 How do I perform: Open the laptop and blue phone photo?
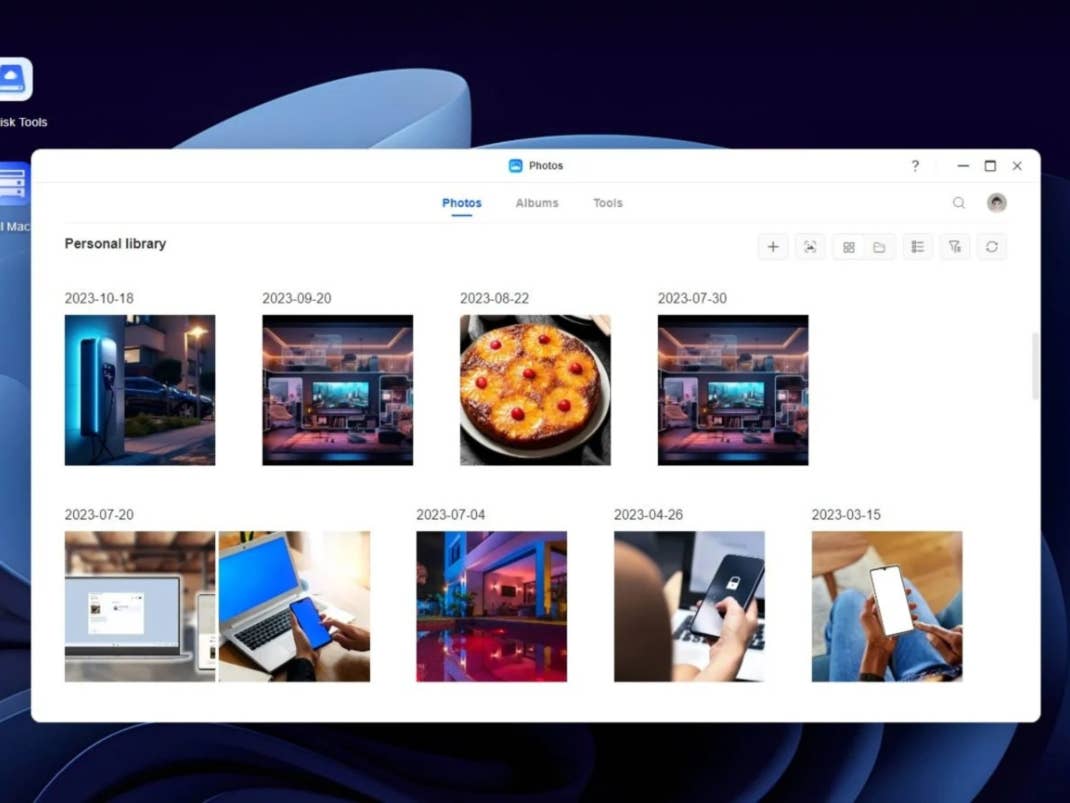point(294,607)
